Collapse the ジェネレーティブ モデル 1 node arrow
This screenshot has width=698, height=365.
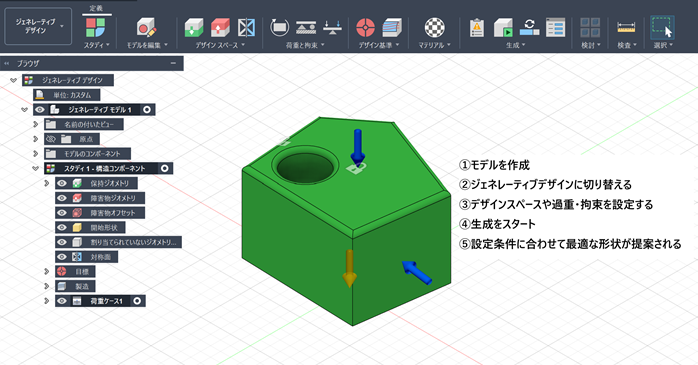tap(24, 110)
